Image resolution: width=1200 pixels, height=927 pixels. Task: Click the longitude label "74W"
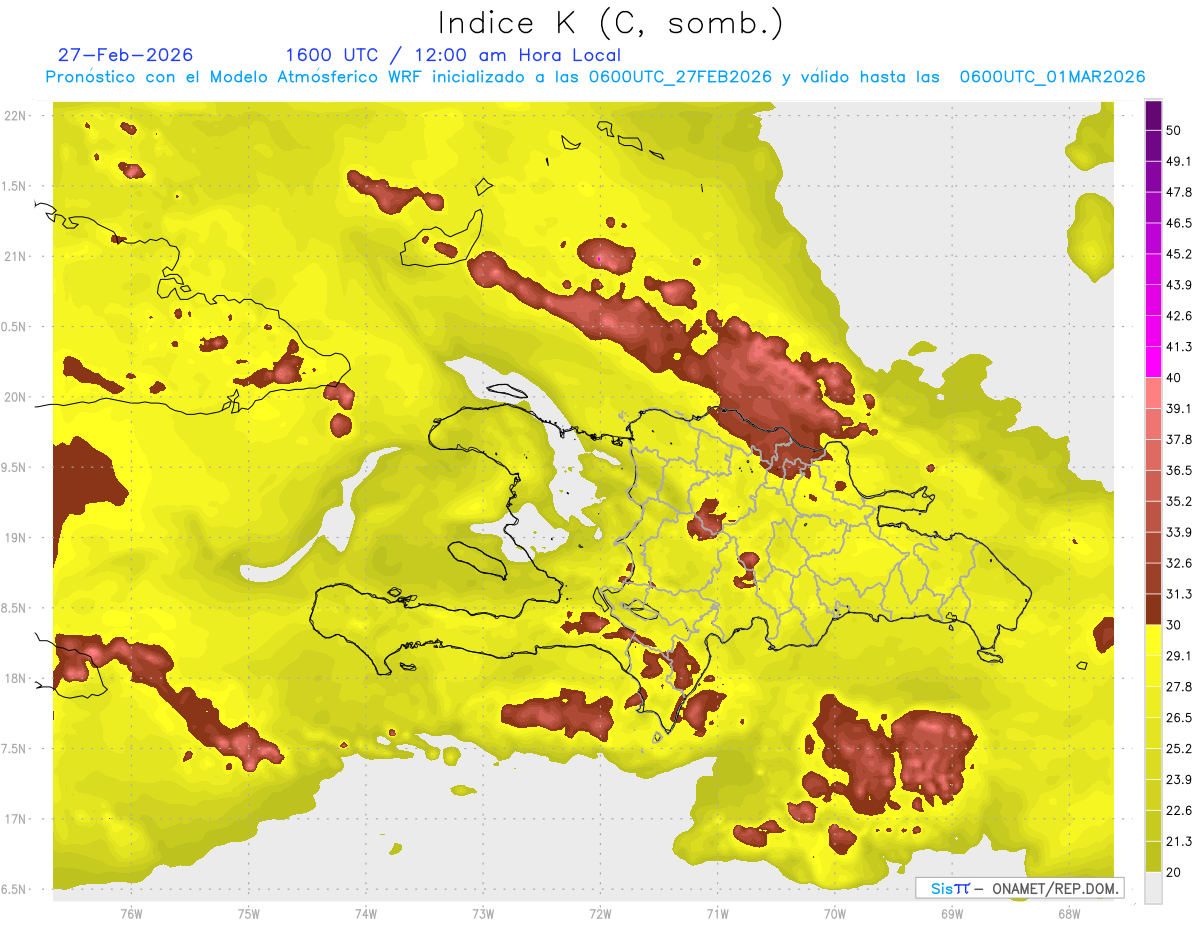coord(365,913)
